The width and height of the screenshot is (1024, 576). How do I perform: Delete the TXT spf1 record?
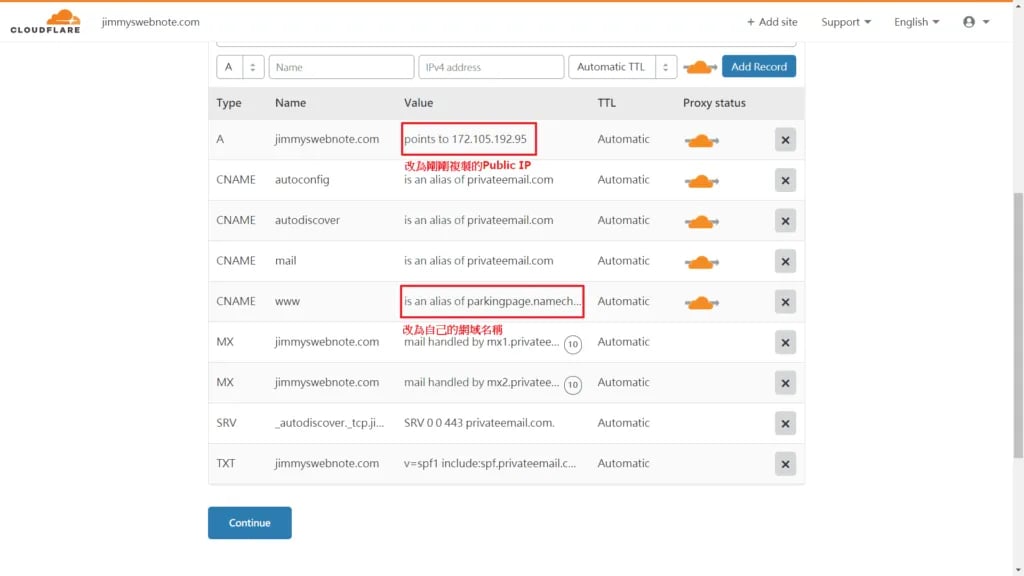click(785, 464)
